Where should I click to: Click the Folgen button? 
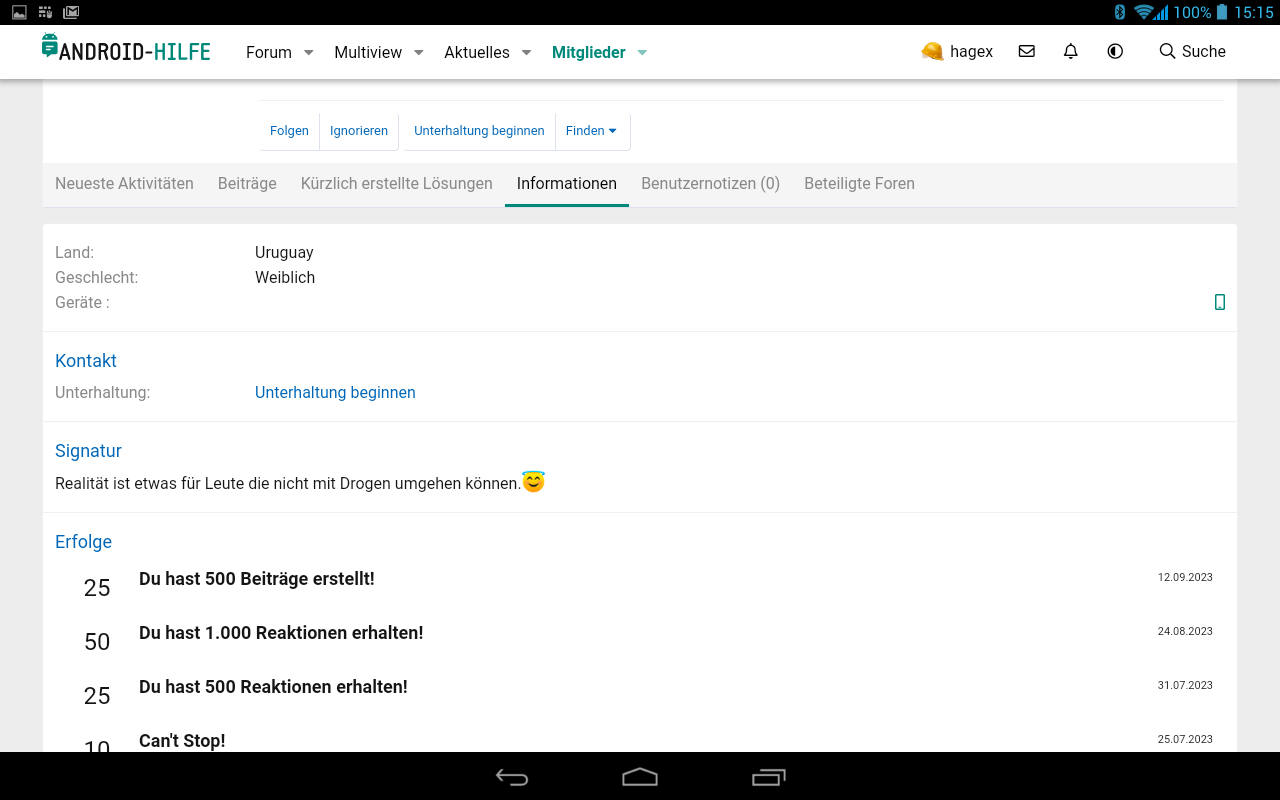click(x=289, y=131)
